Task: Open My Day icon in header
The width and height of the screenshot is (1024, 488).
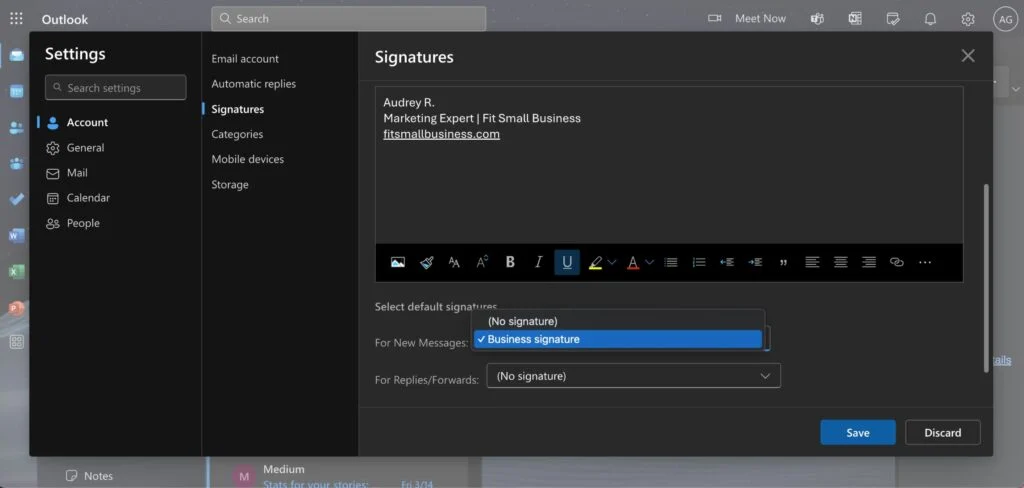Action: 893,18
